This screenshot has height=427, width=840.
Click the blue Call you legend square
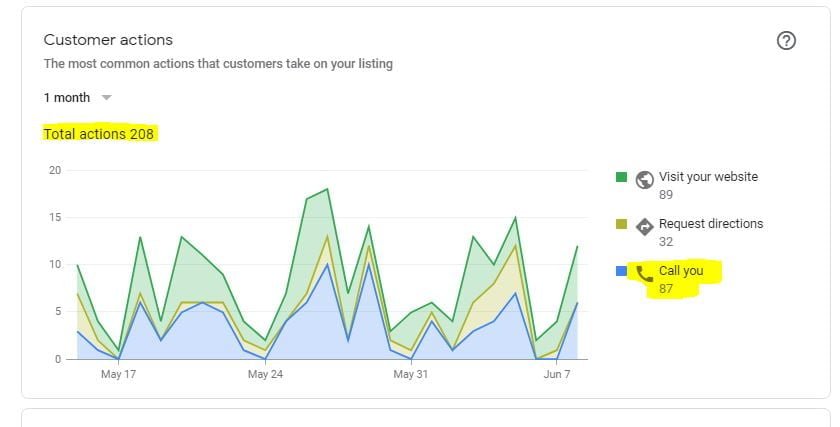point(621,270)
